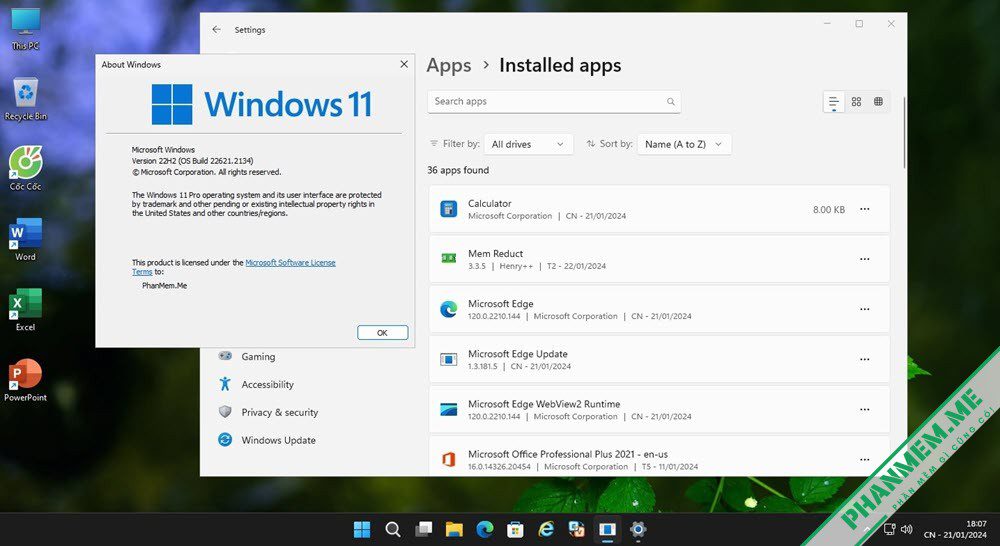The width and height of the screenshot is (1000, 546).
Task: Open Windows Update settings
Action: (278, 440)
